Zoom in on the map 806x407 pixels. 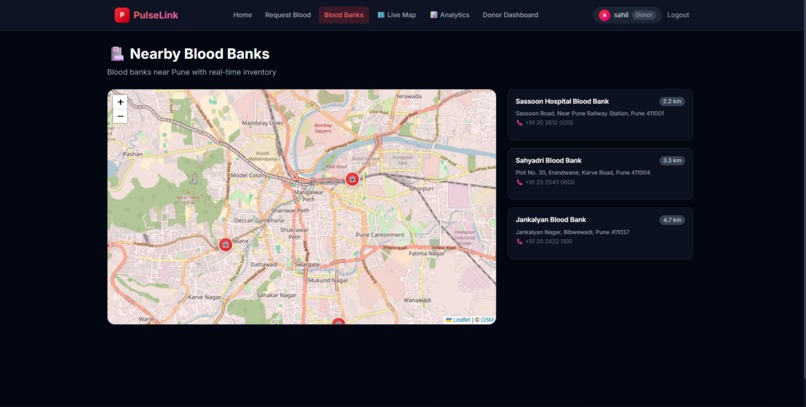pyautogui.click(x=120, y=102)
